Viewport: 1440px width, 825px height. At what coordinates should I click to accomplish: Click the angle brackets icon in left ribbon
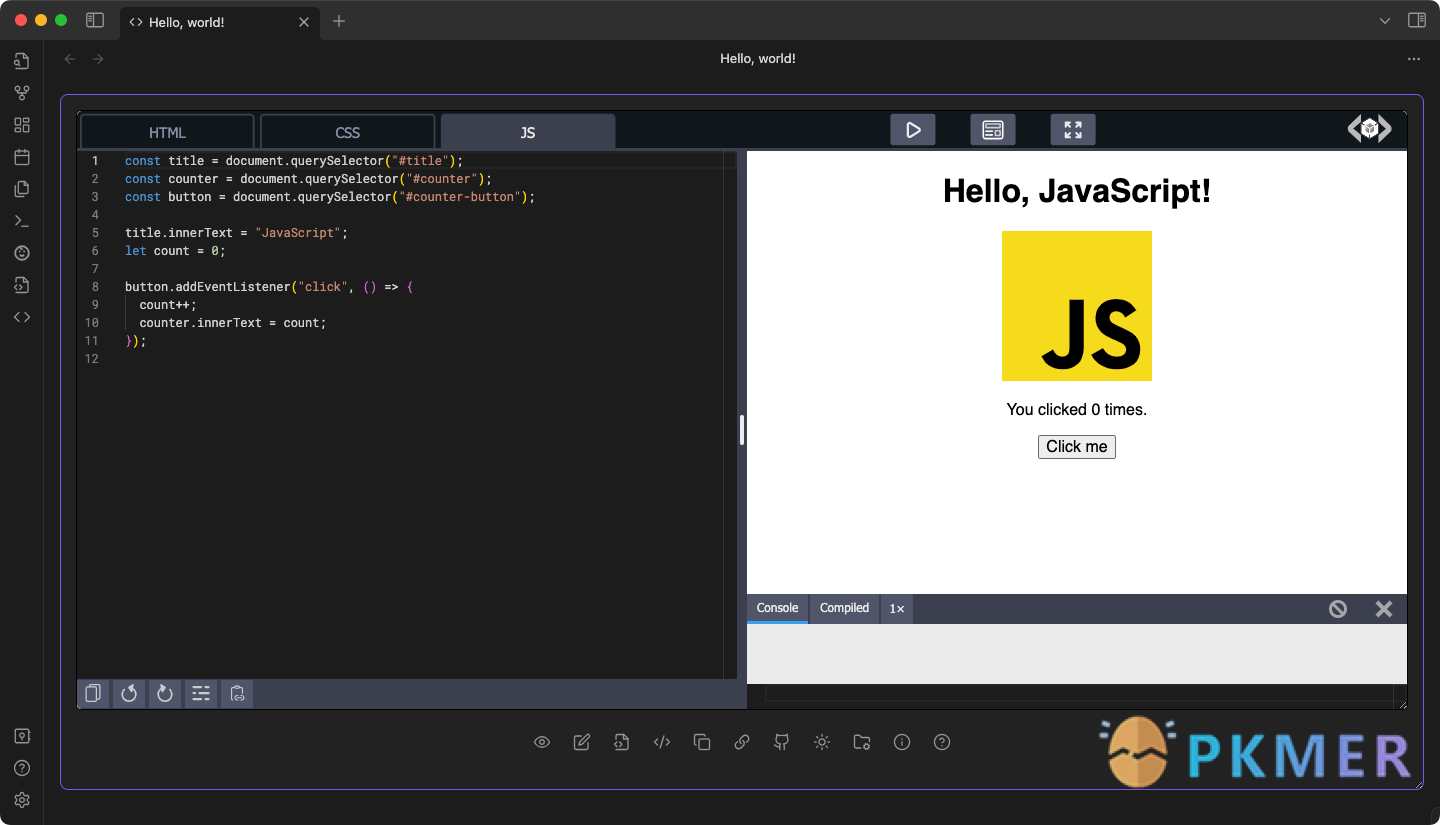point(22,317)
